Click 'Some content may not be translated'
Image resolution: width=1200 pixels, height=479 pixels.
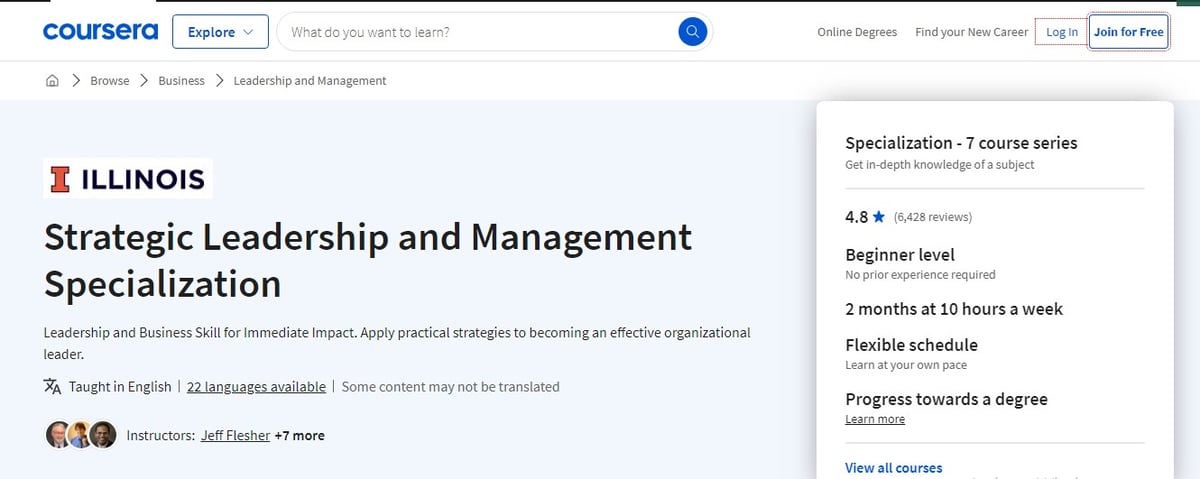[x=451, y=386]
